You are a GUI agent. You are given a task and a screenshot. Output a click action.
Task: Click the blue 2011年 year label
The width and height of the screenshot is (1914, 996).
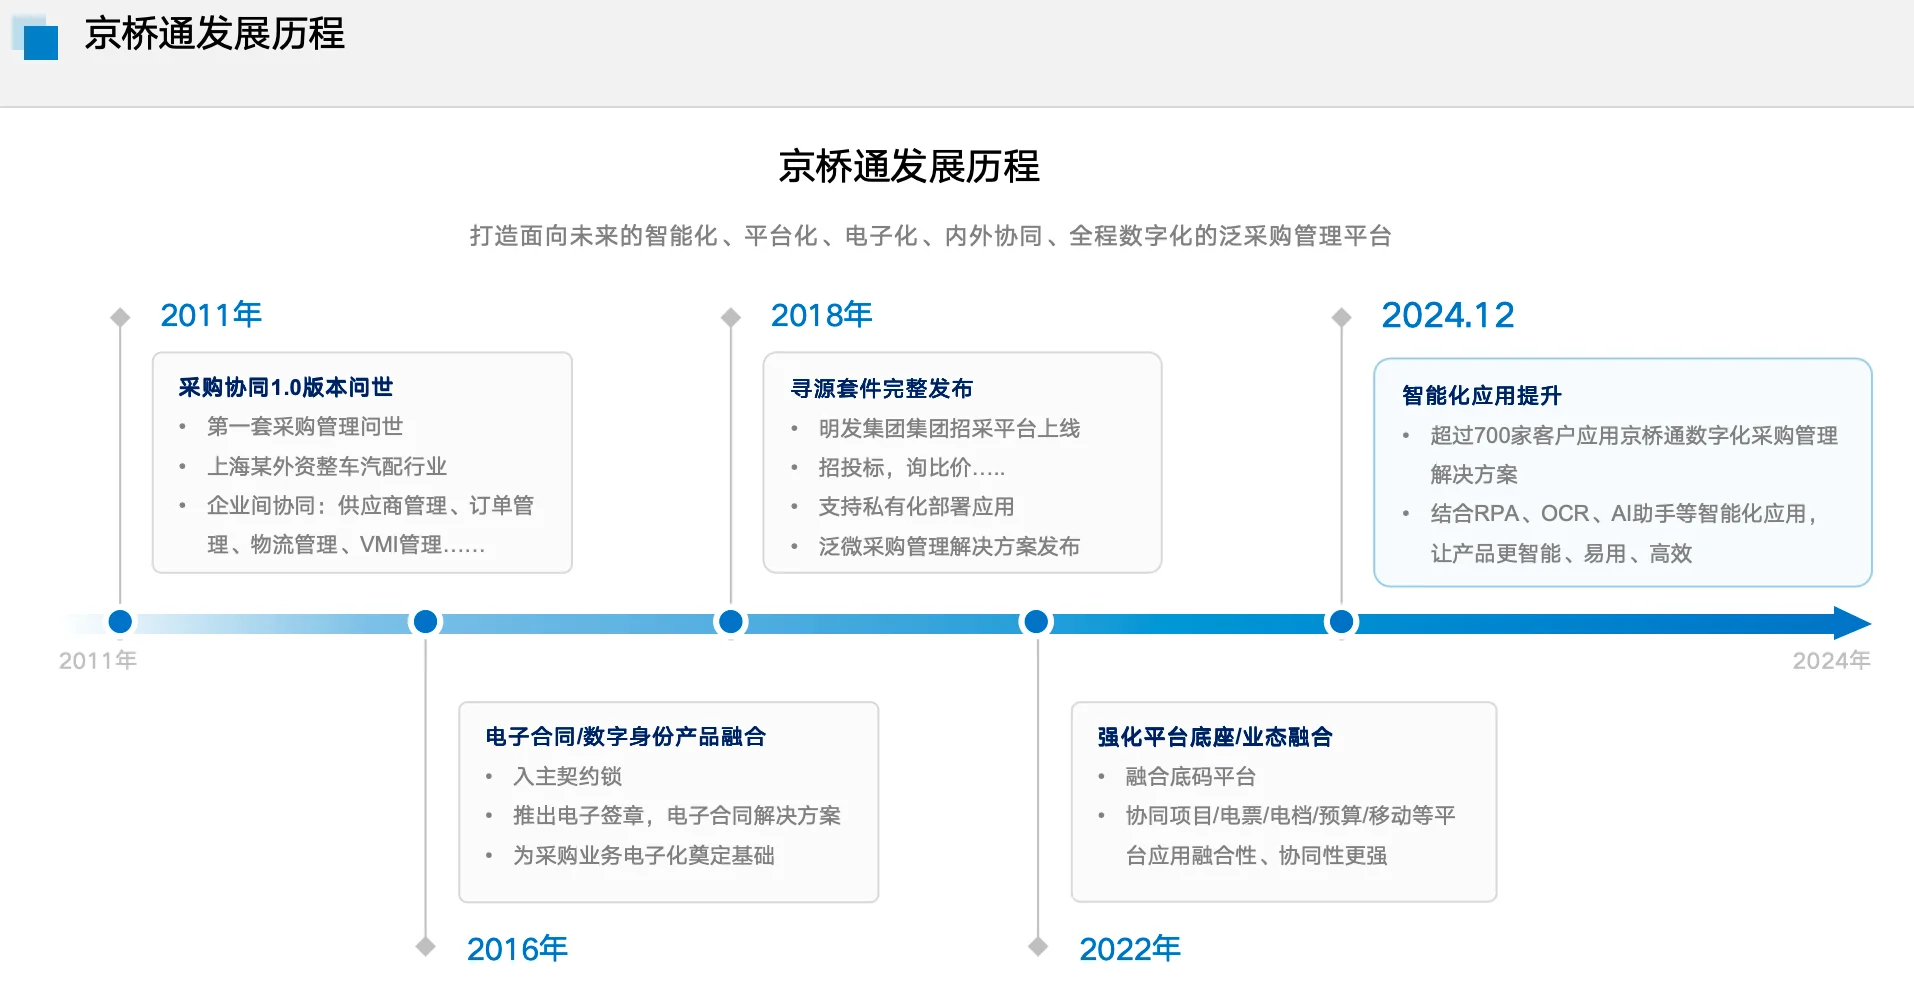click(x=210, y=314)
